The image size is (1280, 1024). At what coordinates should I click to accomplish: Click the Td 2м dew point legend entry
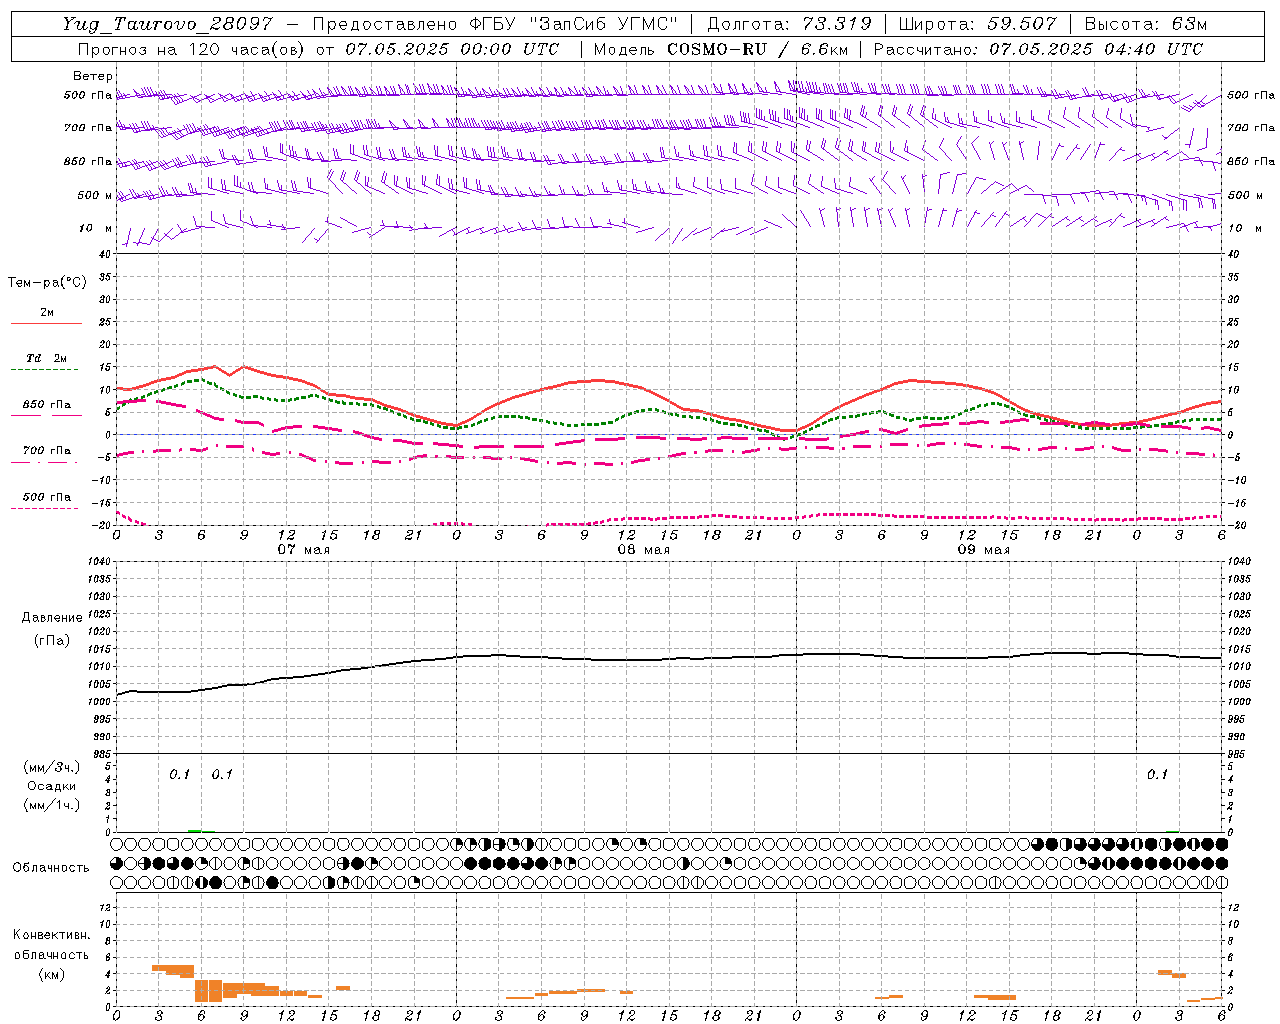[x=47, y=358]
